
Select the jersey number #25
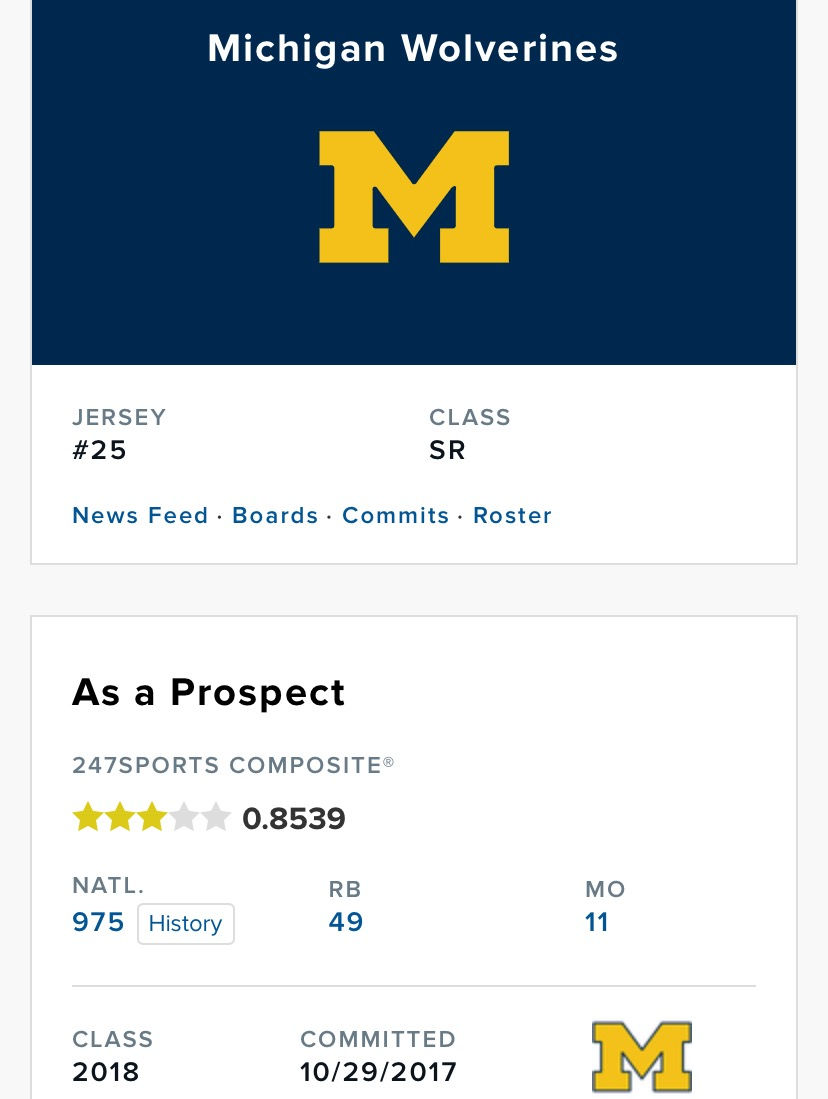pyautogui.click(x=100, y=449)
